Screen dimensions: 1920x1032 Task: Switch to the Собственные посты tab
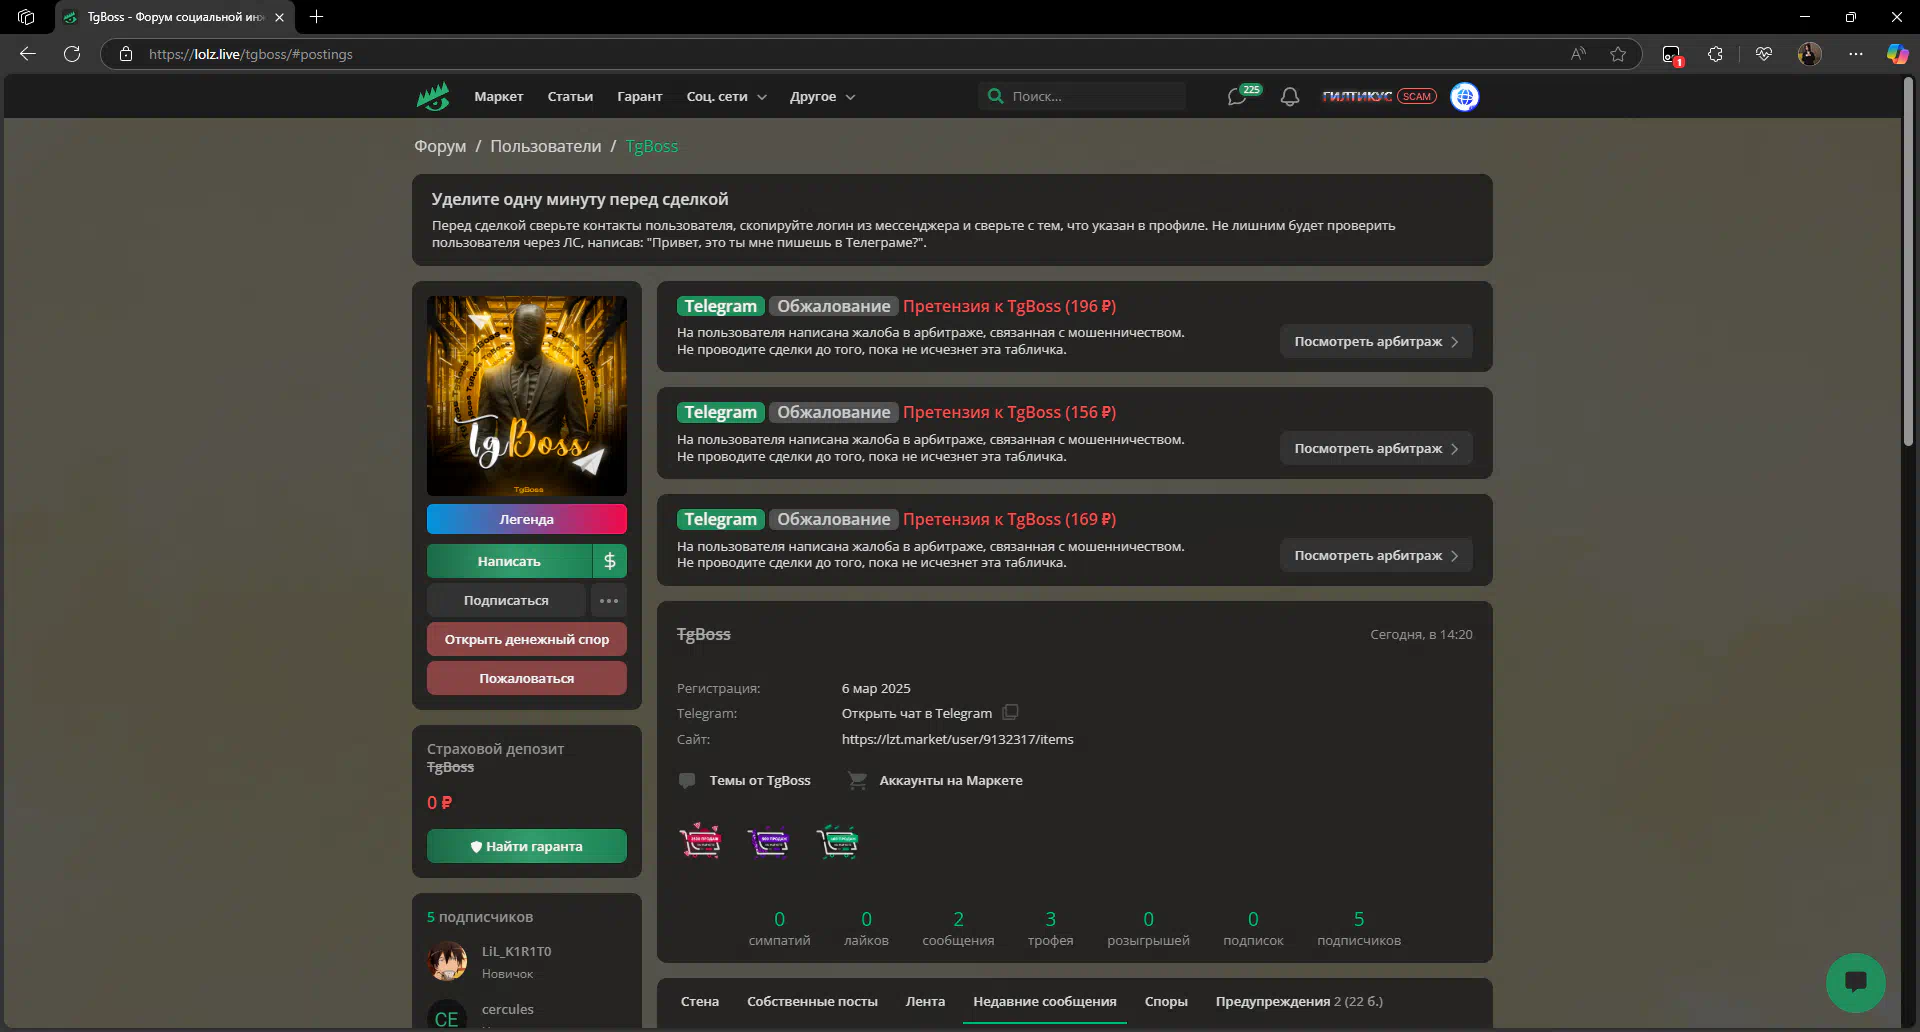(x=812, y=1001)
